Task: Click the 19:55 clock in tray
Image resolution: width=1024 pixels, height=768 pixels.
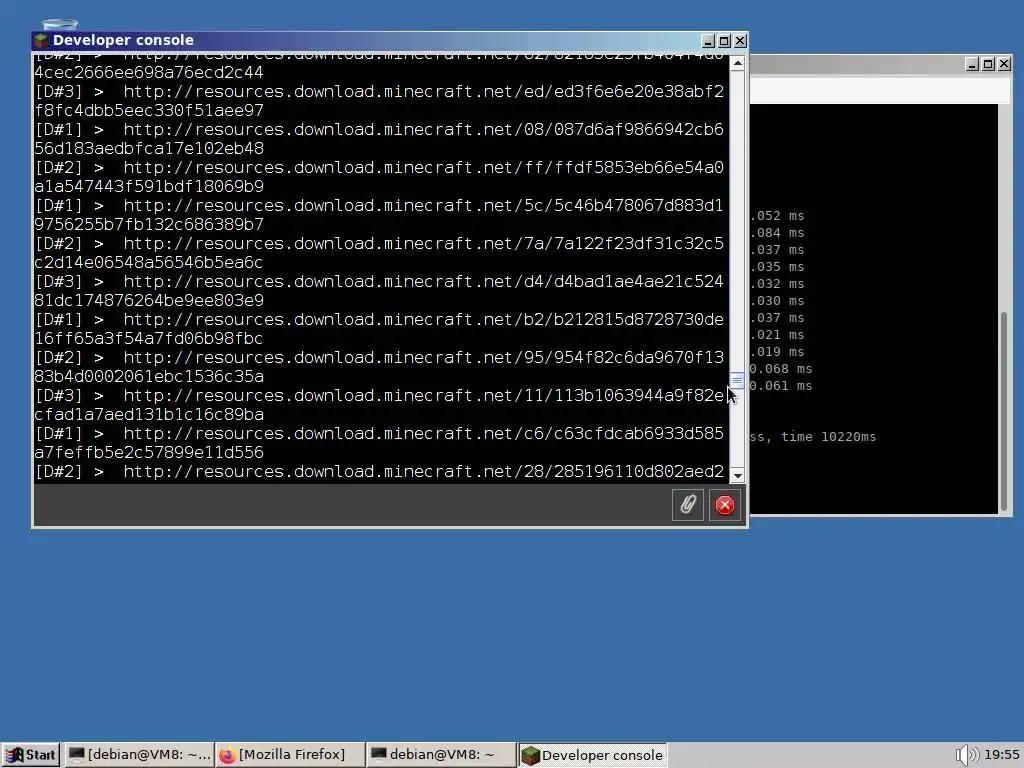Action: tap(1002, 755)
